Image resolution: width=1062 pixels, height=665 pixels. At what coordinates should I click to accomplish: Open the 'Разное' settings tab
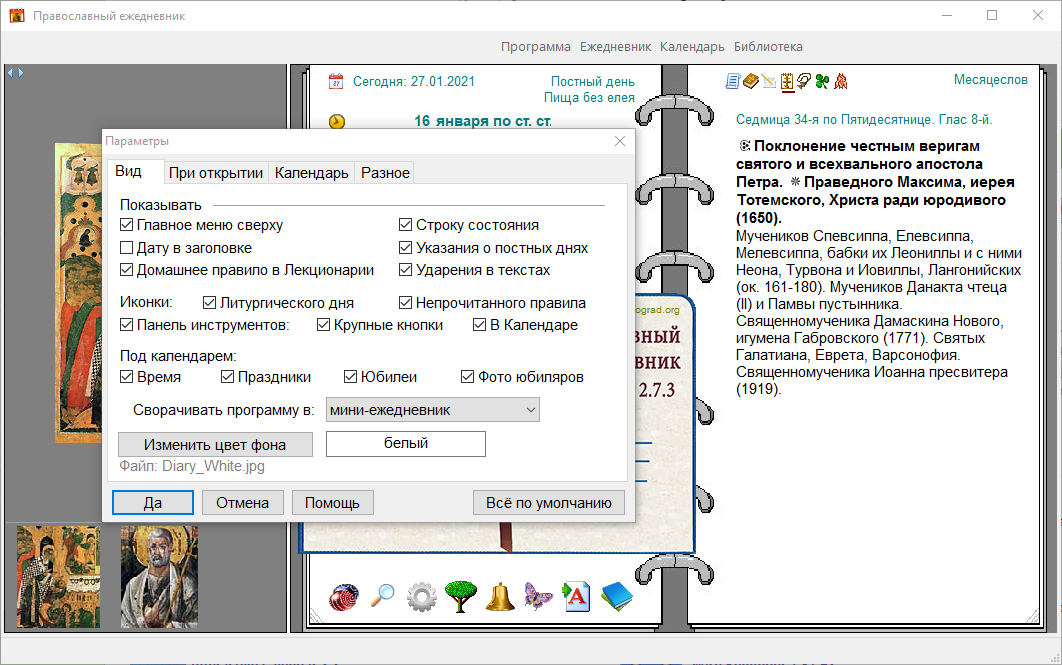point(385,172)
